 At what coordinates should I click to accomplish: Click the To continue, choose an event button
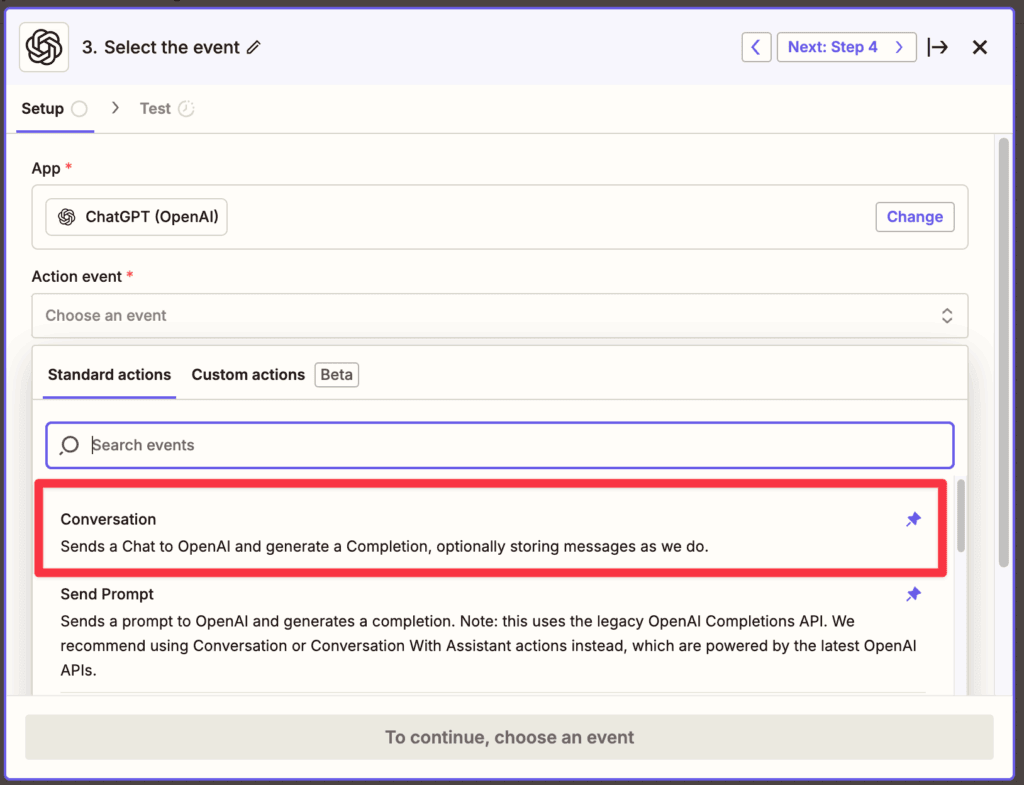pos(509,737)
